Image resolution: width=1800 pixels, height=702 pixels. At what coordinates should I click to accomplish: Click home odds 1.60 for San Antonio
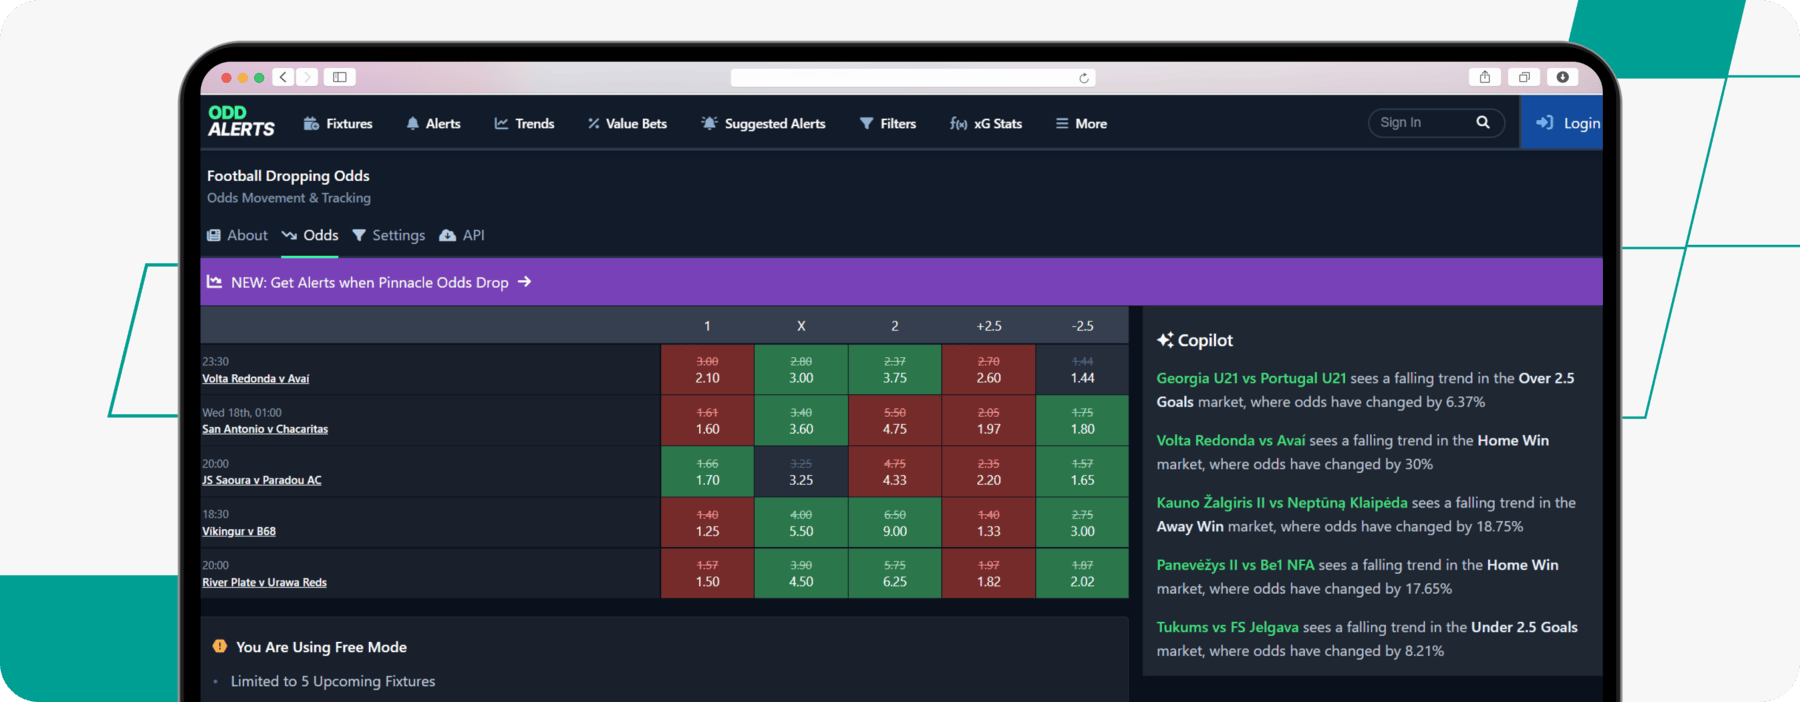tap(707, 421)
